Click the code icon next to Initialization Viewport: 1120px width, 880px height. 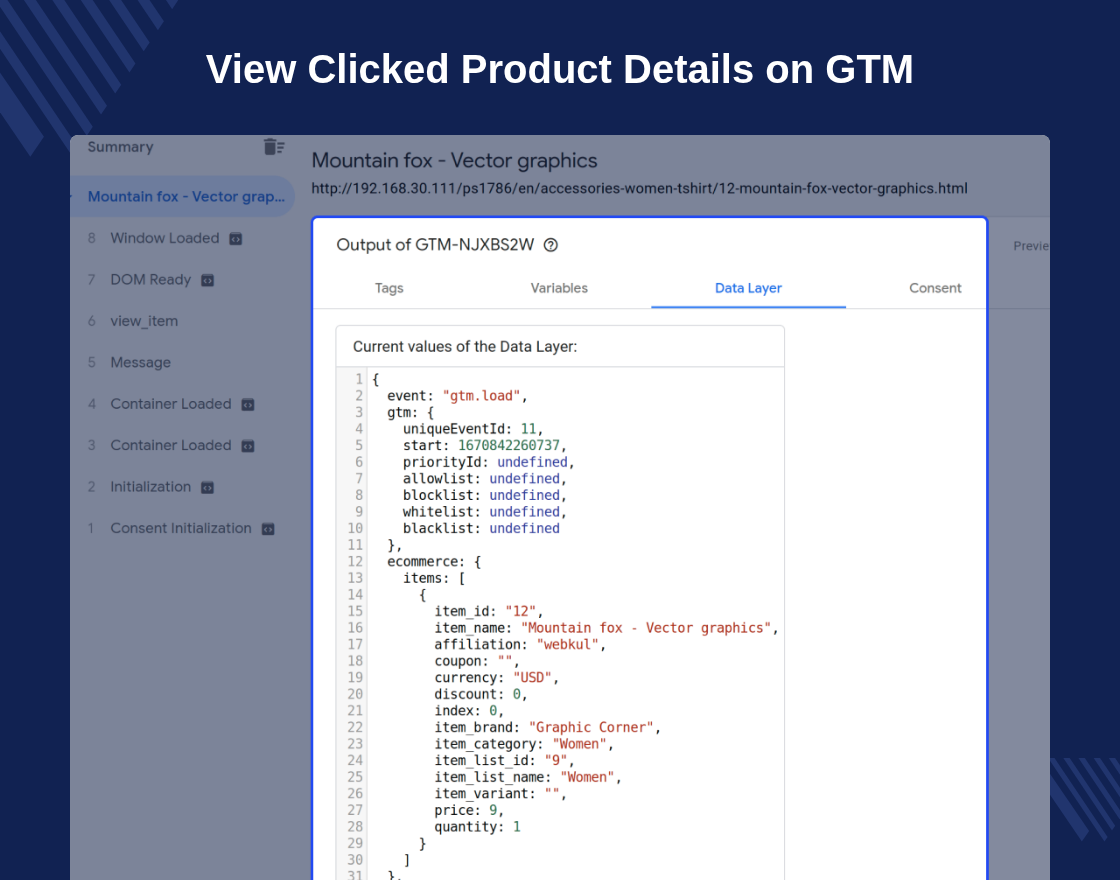(207, 488)
